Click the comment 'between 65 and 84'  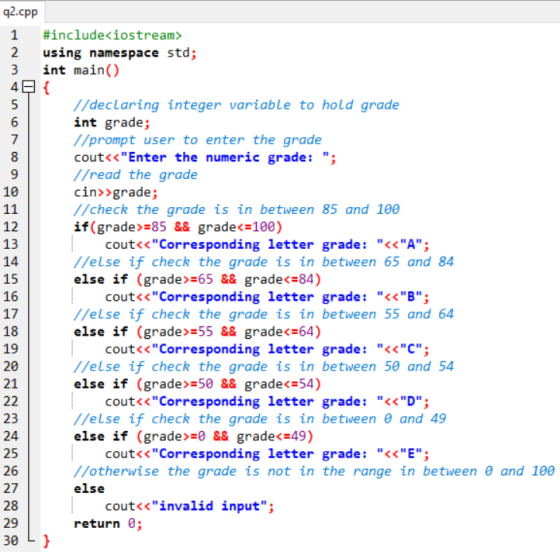(x=388, y=262)
